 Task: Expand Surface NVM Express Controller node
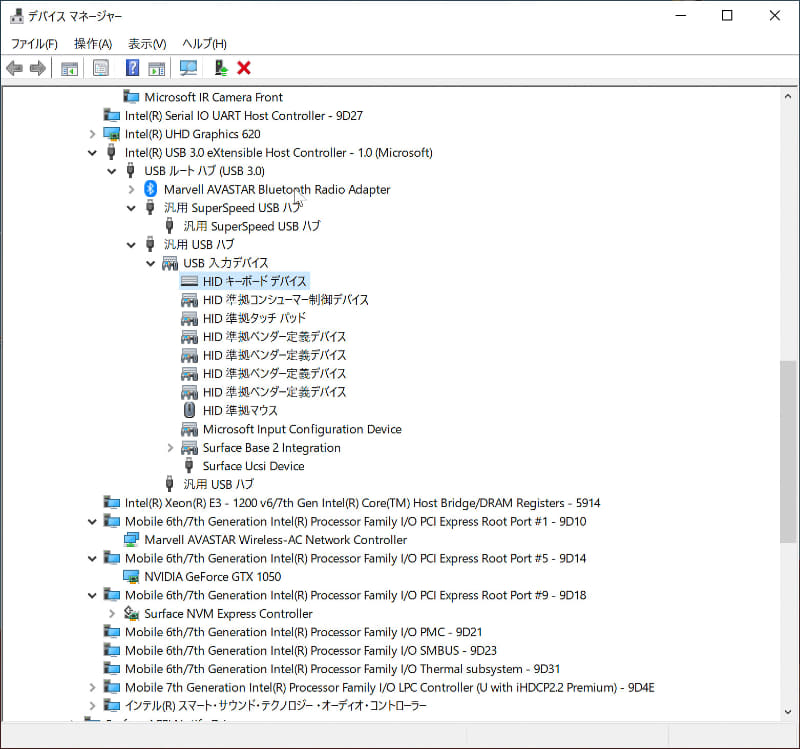click(x=112, y=613)
